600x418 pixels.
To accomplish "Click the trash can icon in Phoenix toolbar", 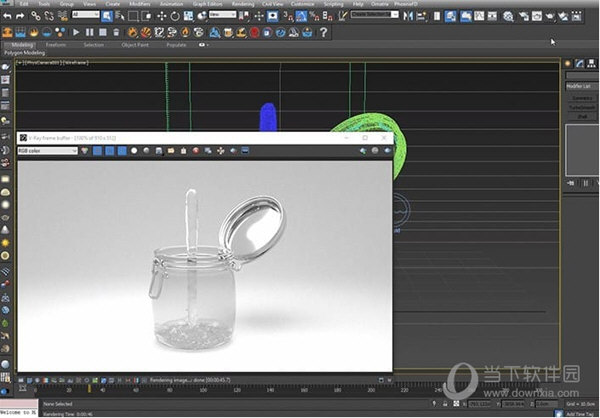I will [x=116, y=33].
